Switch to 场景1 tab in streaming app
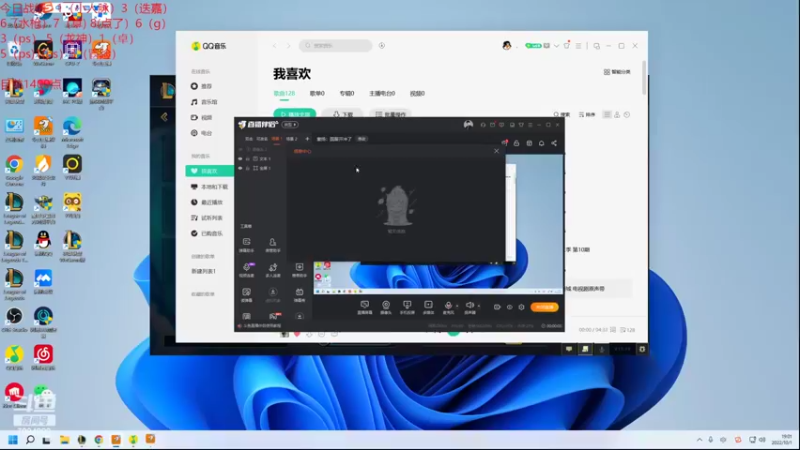The height and width of the screenshot is (450, 800). coord(276,139)
